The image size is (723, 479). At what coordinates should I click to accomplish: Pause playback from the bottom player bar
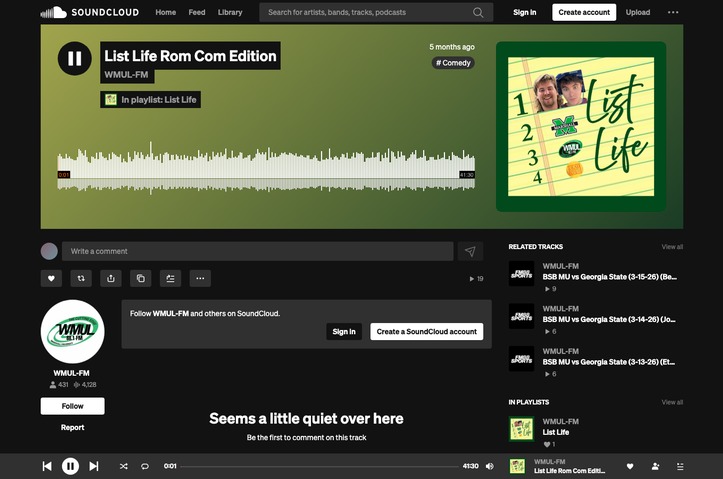71,466
